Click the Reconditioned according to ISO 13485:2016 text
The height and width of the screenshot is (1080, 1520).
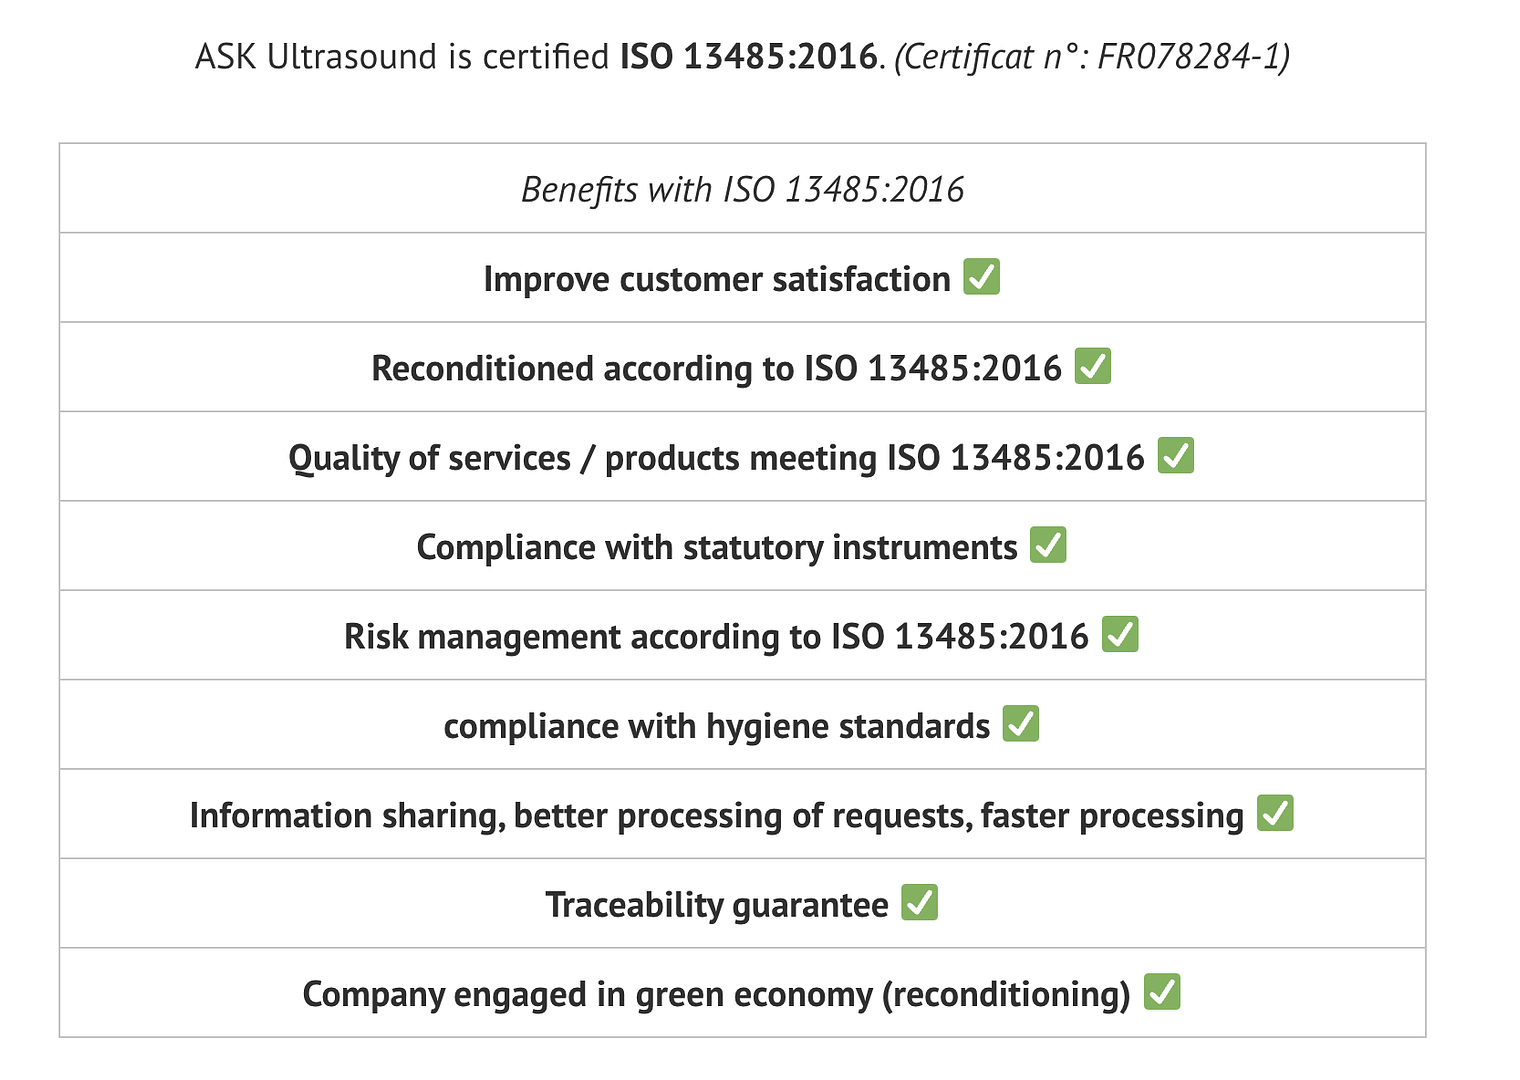tap(716, 368)
